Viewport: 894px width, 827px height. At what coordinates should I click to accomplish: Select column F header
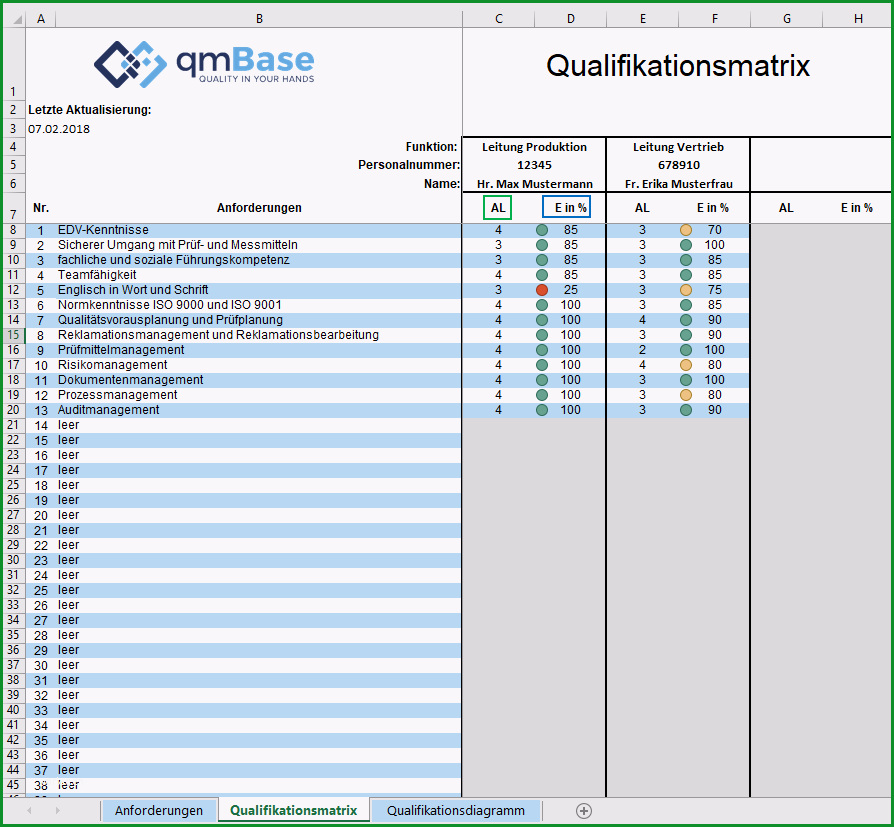[714, 19]
